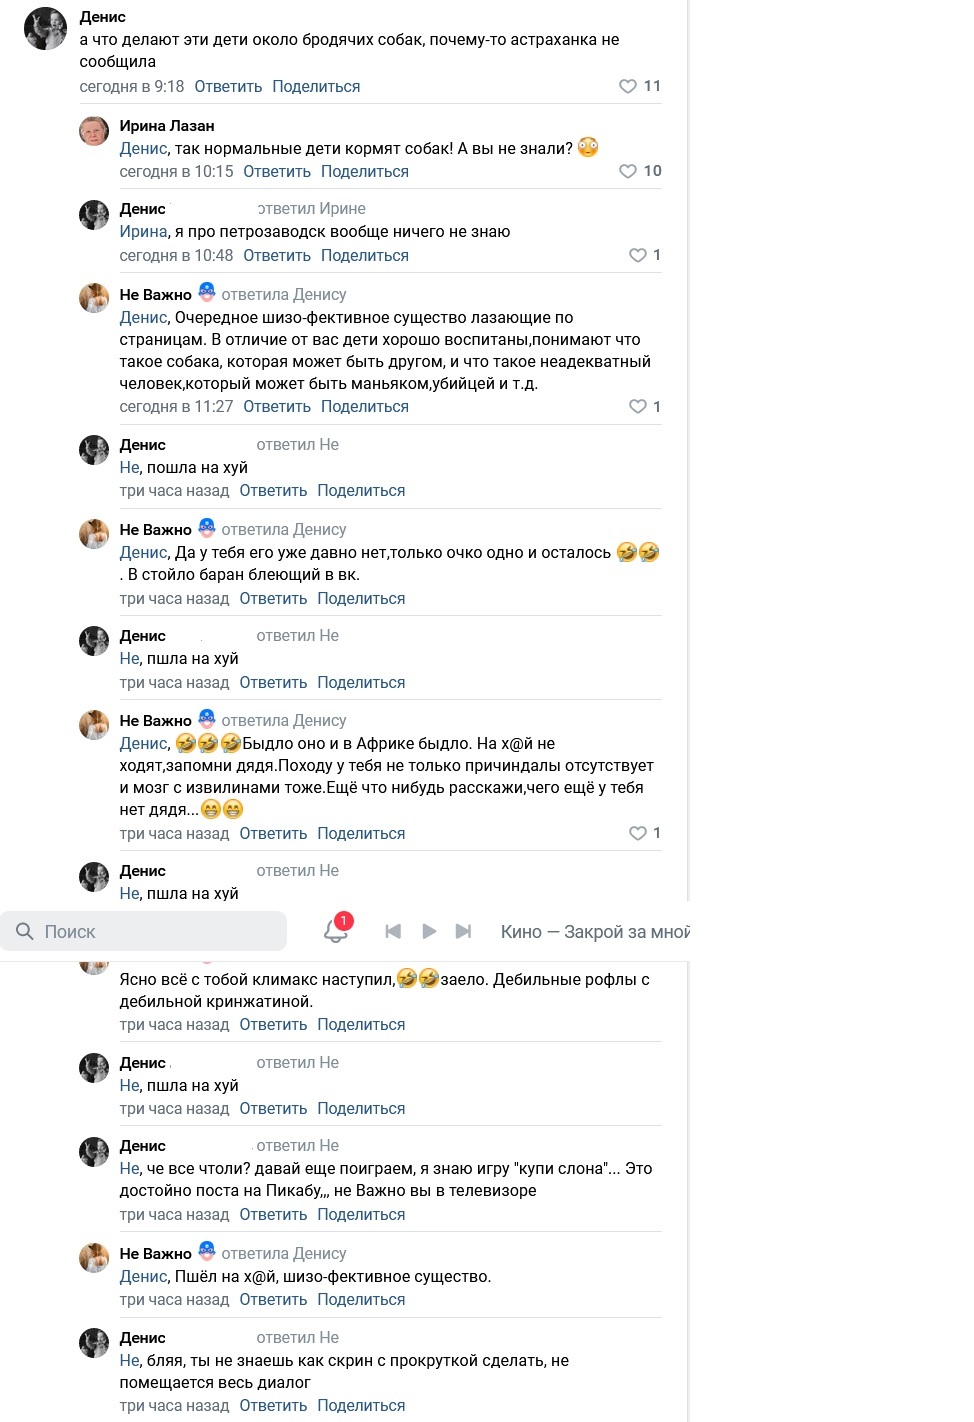The height and width of the screenshot is (1422, 974).
Task: Play the Кино track
Action: click(429, 932)
